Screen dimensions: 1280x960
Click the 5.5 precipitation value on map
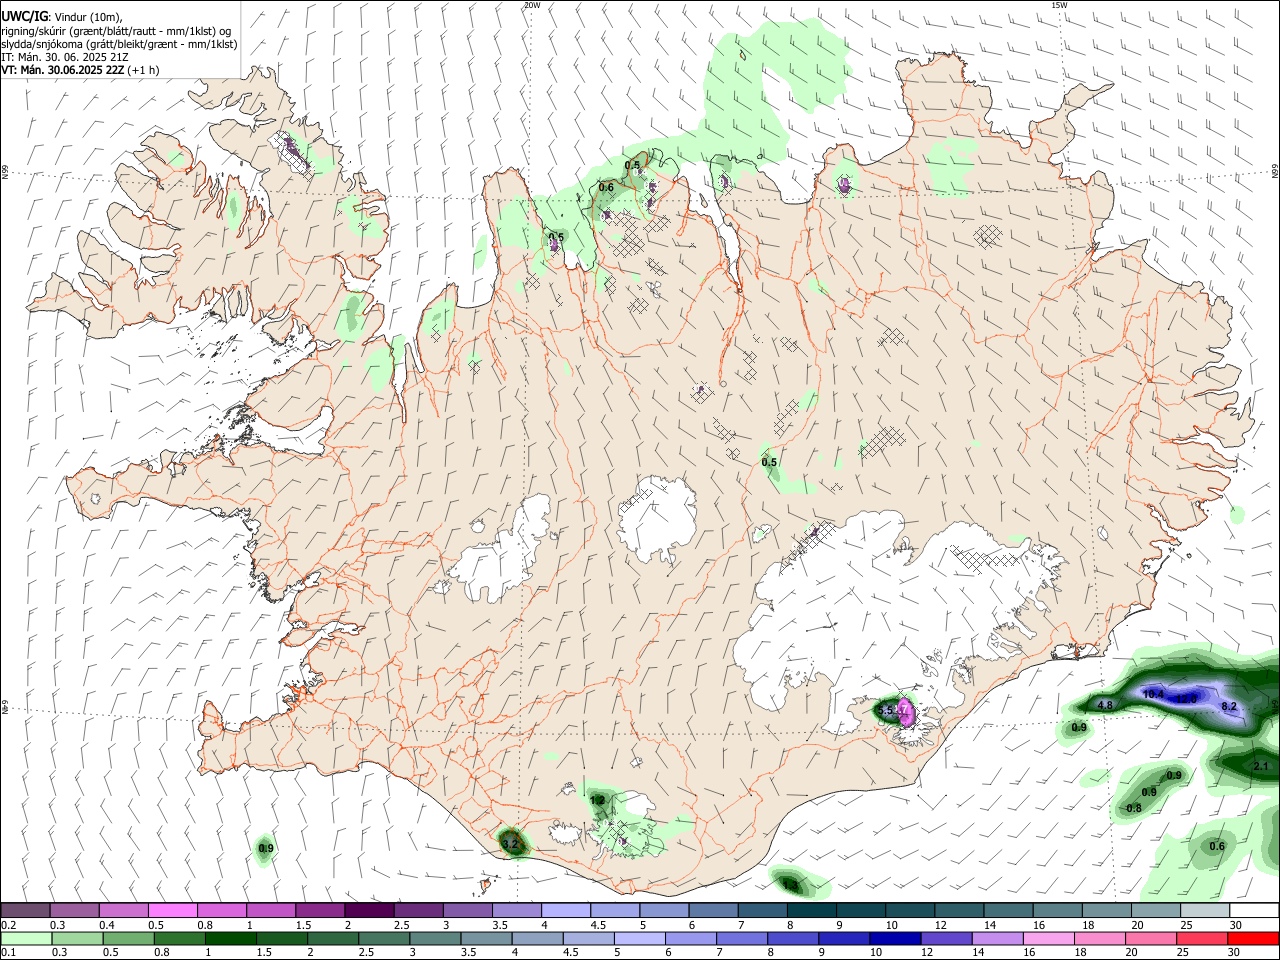tap(885, 710)
